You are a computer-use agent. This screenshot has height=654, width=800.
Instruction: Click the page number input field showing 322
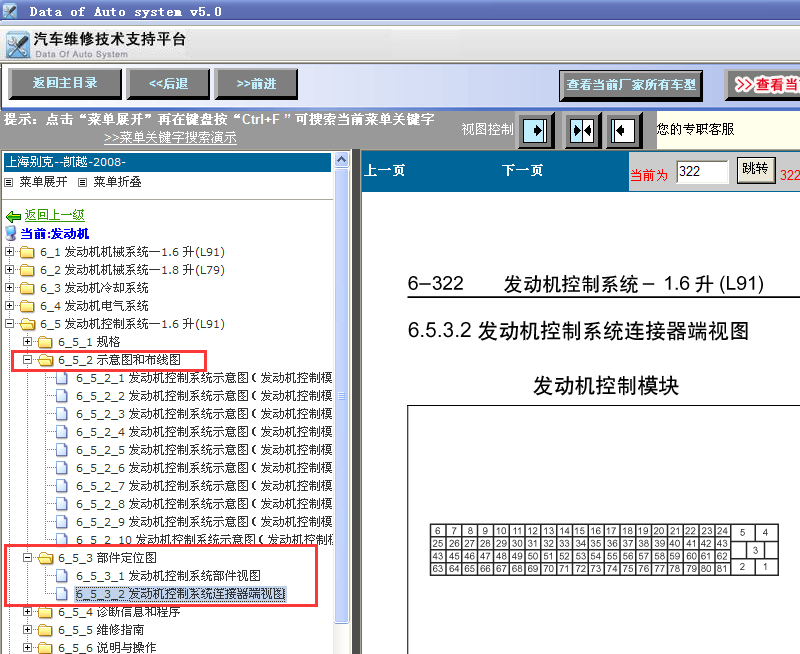(x=703, y=171)
